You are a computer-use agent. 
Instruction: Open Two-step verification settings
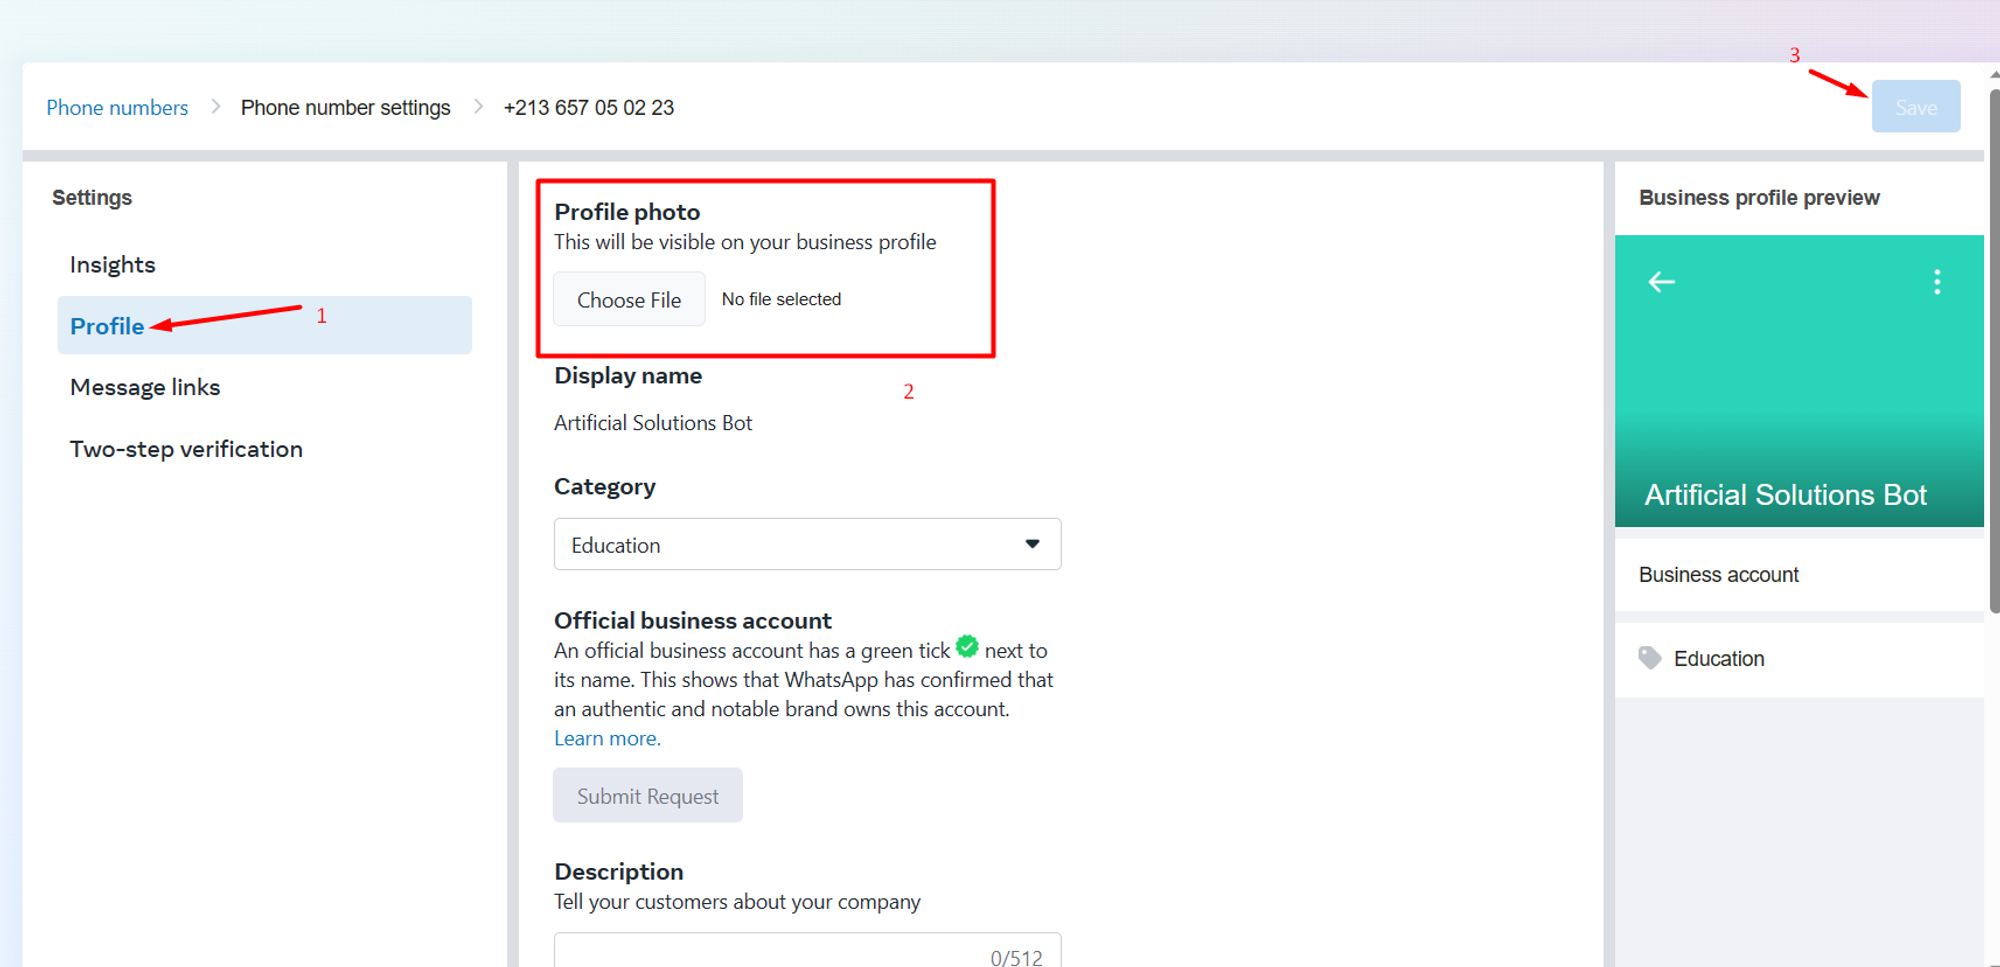pyautogui.click(x=186, y=450)
